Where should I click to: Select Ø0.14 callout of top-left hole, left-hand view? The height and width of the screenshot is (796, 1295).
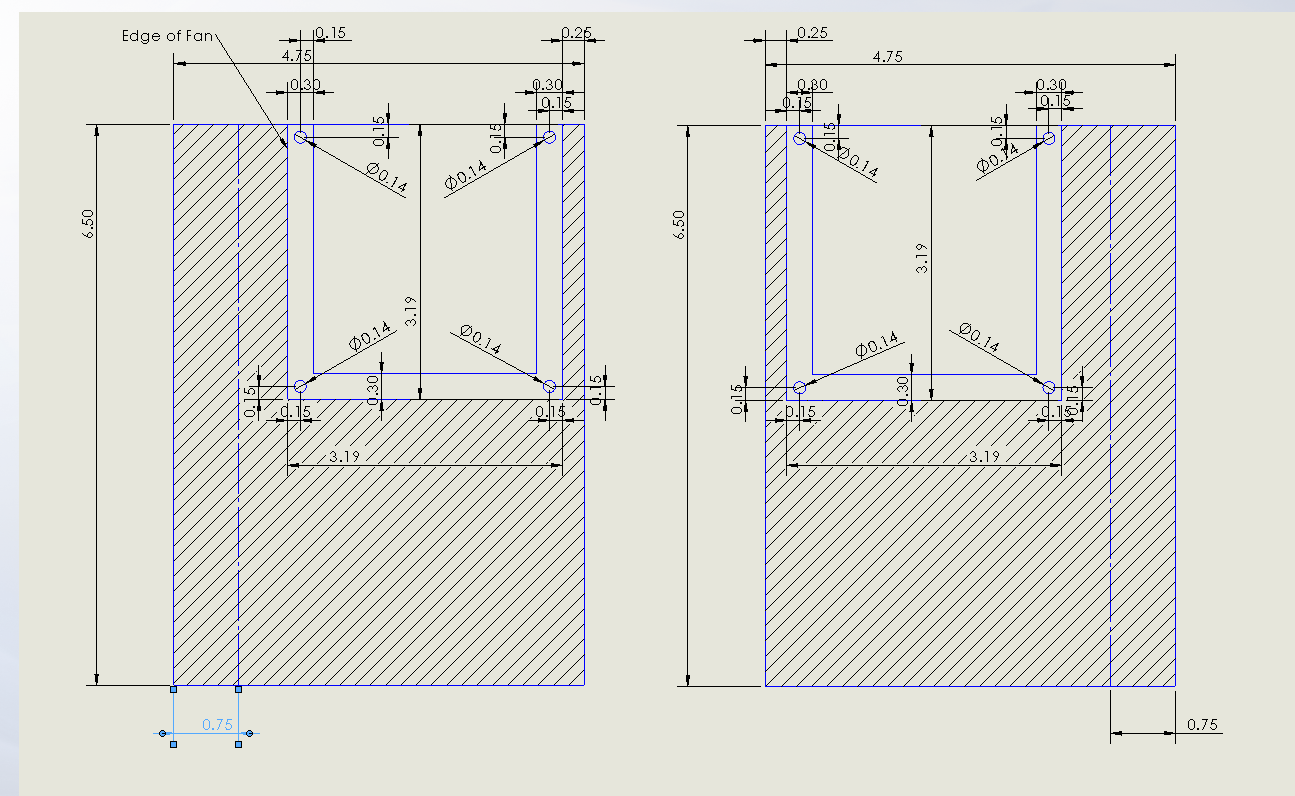pos(386,178)
